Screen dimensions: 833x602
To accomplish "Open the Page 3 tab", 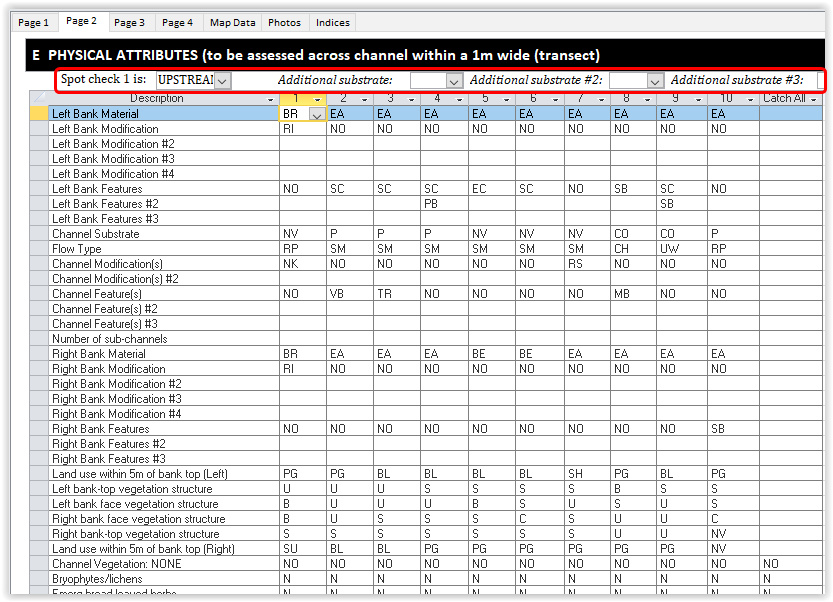I will click(129, 22).
